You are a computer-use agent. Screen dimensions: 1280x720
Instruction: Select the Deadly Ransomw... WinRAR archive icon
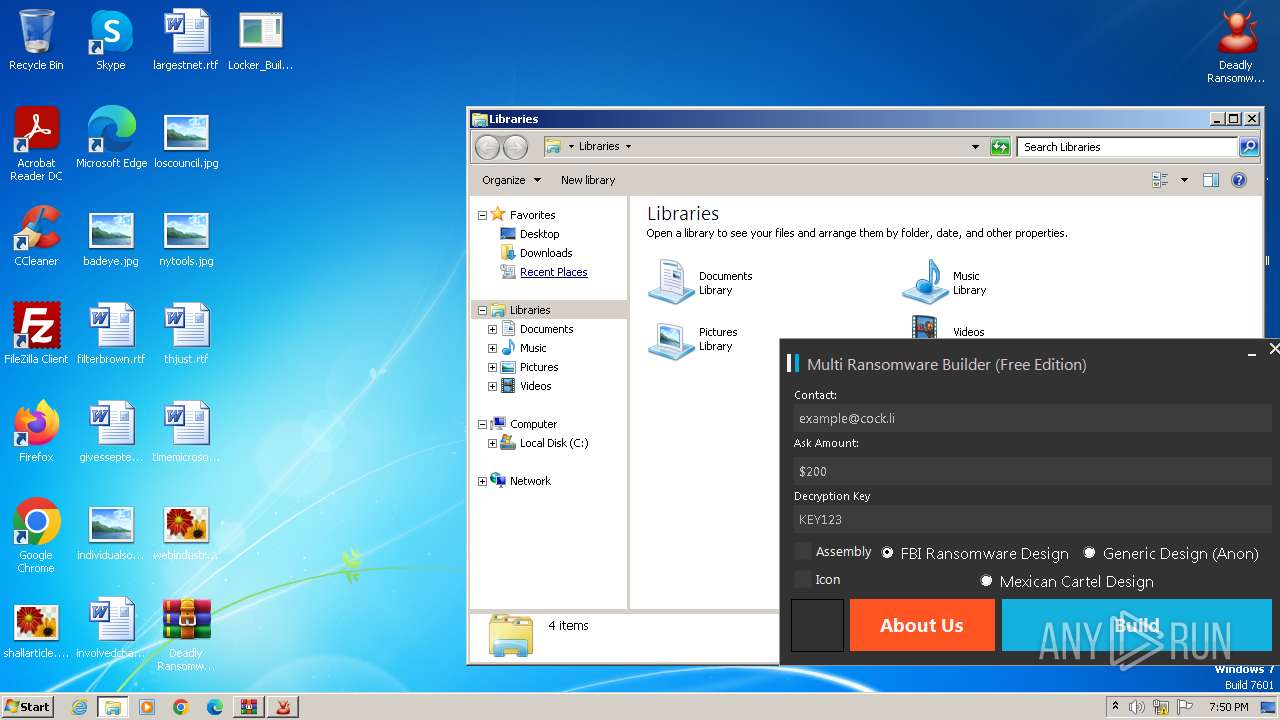point(186,634)
